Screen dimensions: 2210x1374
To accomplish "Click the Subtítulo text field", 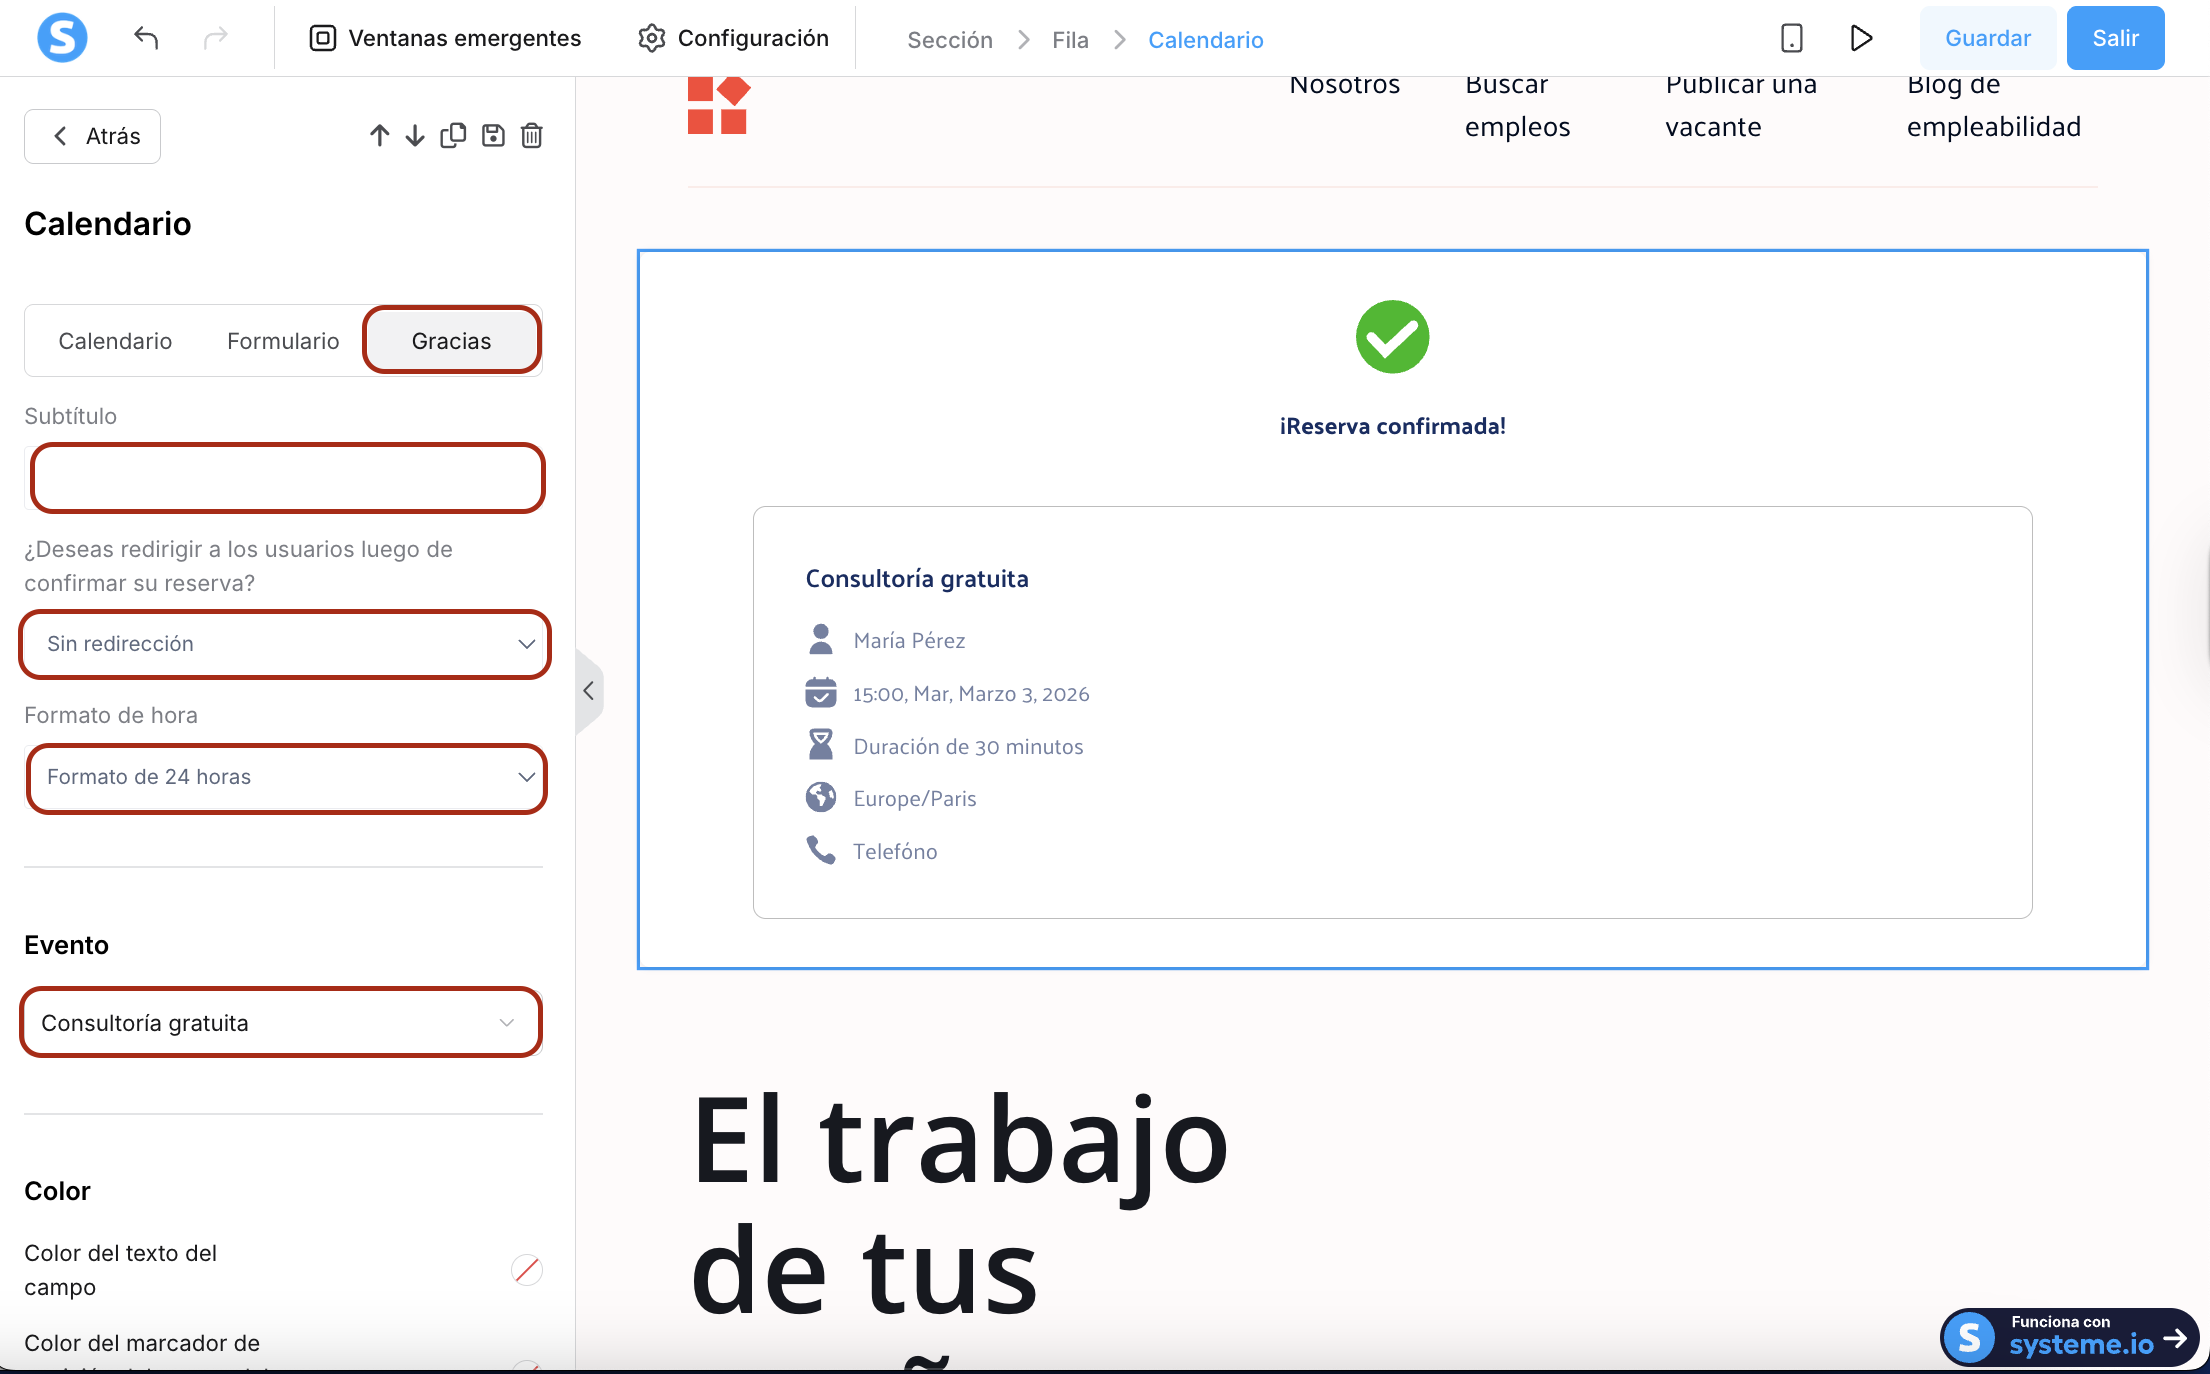I will [x=287, y=478].
